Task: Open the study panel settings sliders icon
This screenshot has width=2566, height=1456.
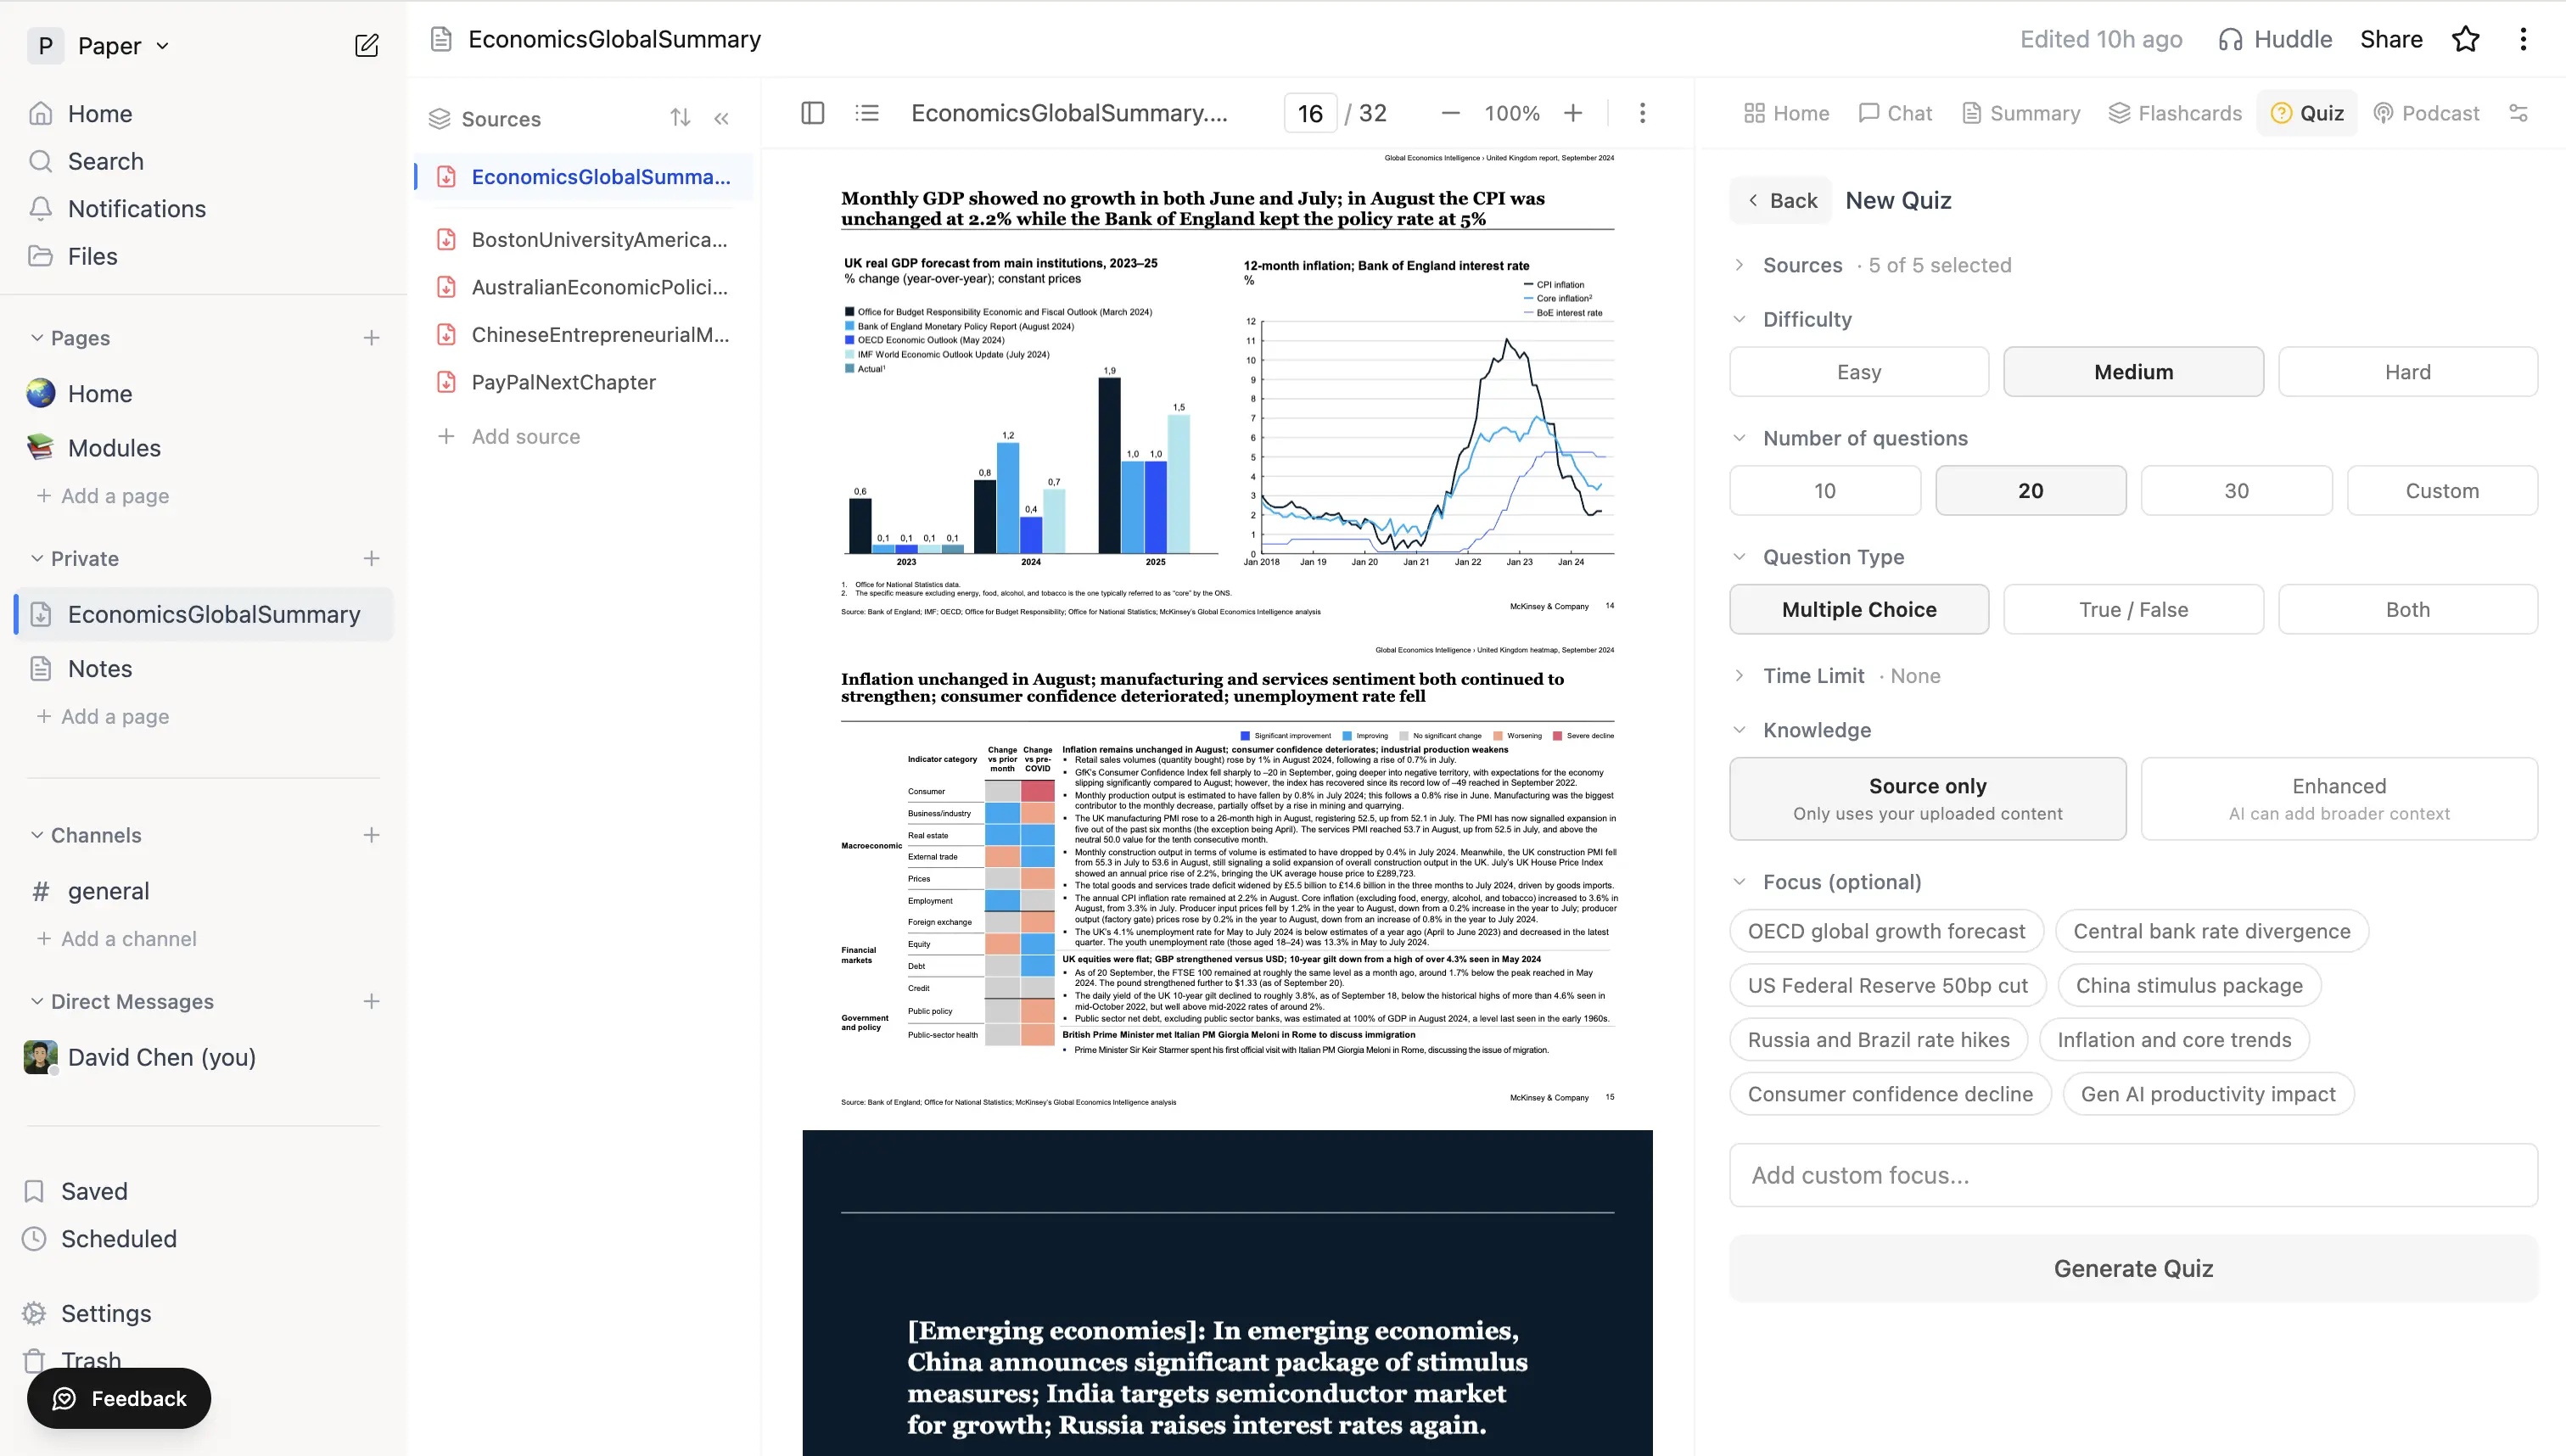Action: [x=2518, y=113]
